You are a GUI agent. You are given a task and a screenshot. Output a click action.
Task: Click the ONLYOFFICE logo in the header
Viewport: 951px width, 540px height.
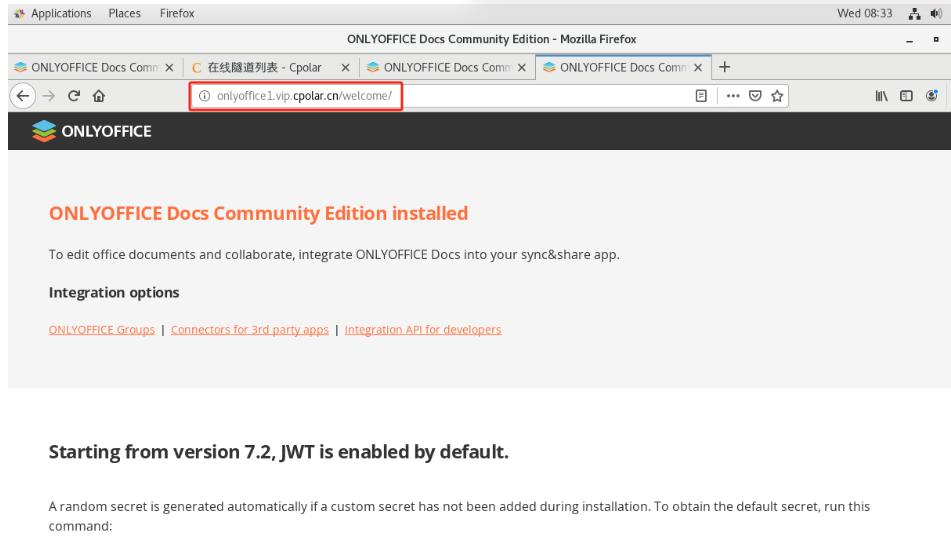coord(92,131)
